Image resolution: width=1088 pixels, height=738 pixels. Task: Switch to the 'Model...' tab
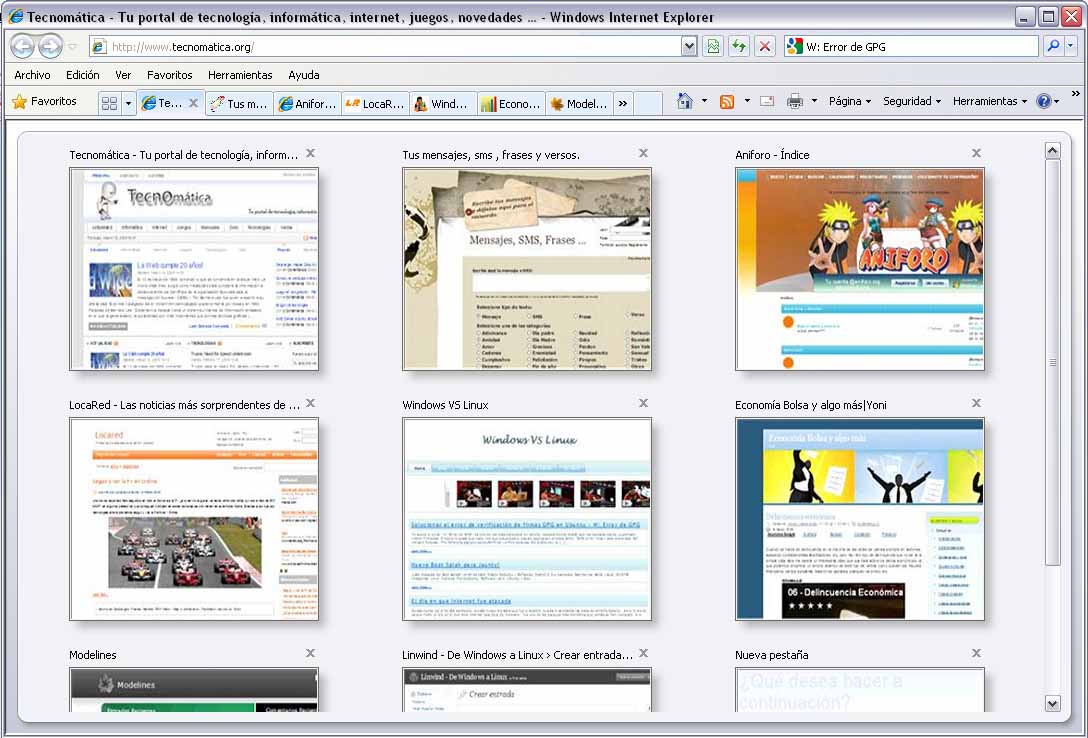[579, 103]
